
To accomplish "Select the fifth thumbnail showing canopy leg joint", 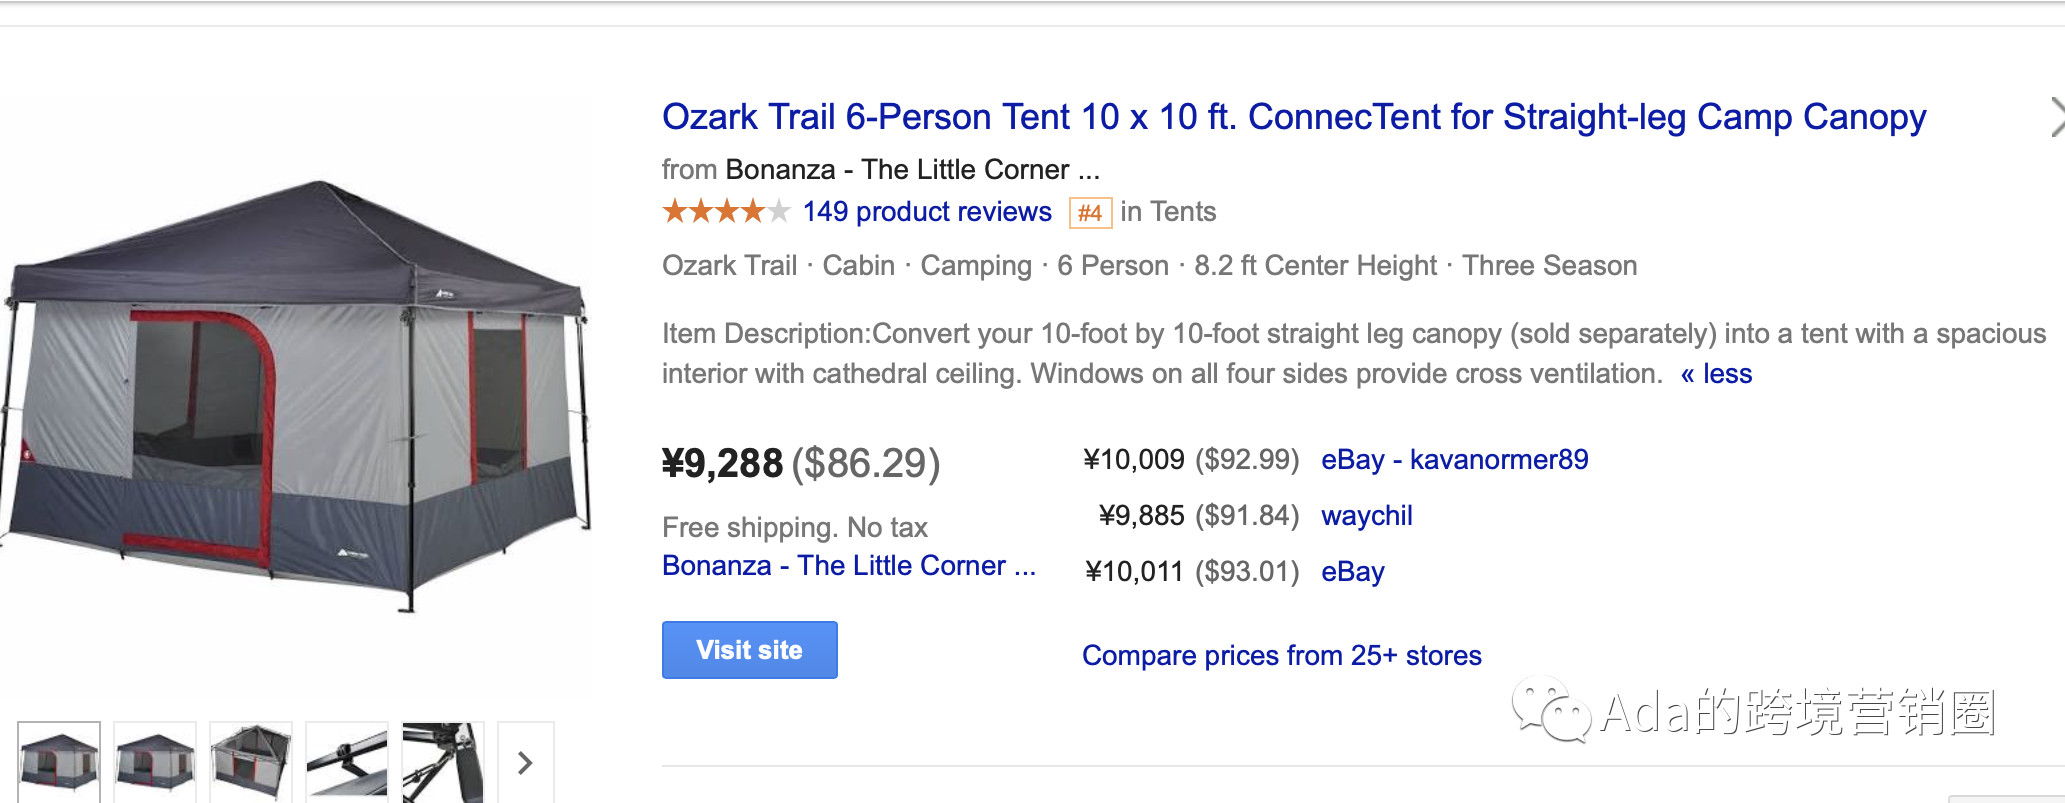I will click(442, 762).
